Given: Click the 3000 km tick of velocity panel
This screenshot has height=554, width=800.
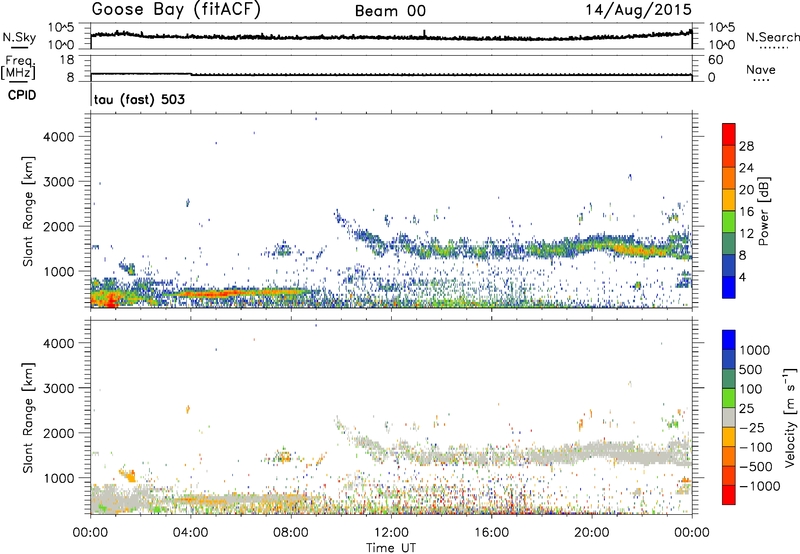Looking at the screenshot, I should (x=59, y=388).
